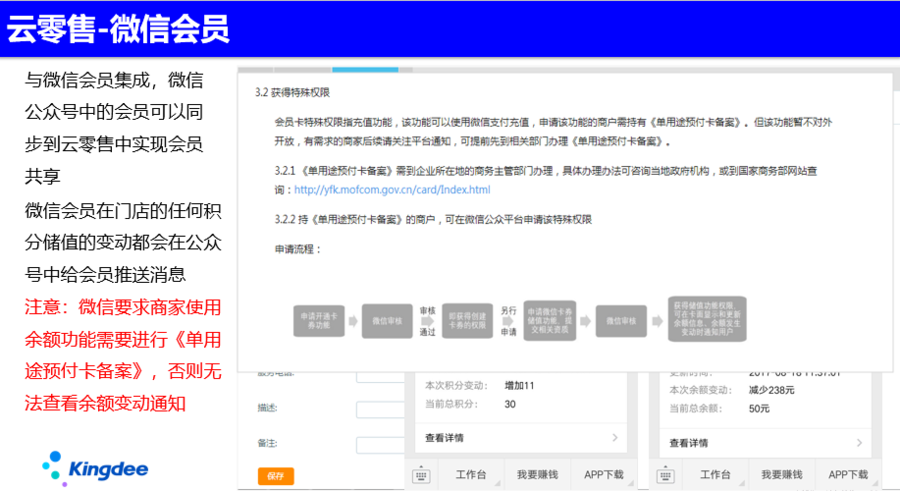Click the red 注意 warning paragraph
900x491 pixels.
(122, 355)
